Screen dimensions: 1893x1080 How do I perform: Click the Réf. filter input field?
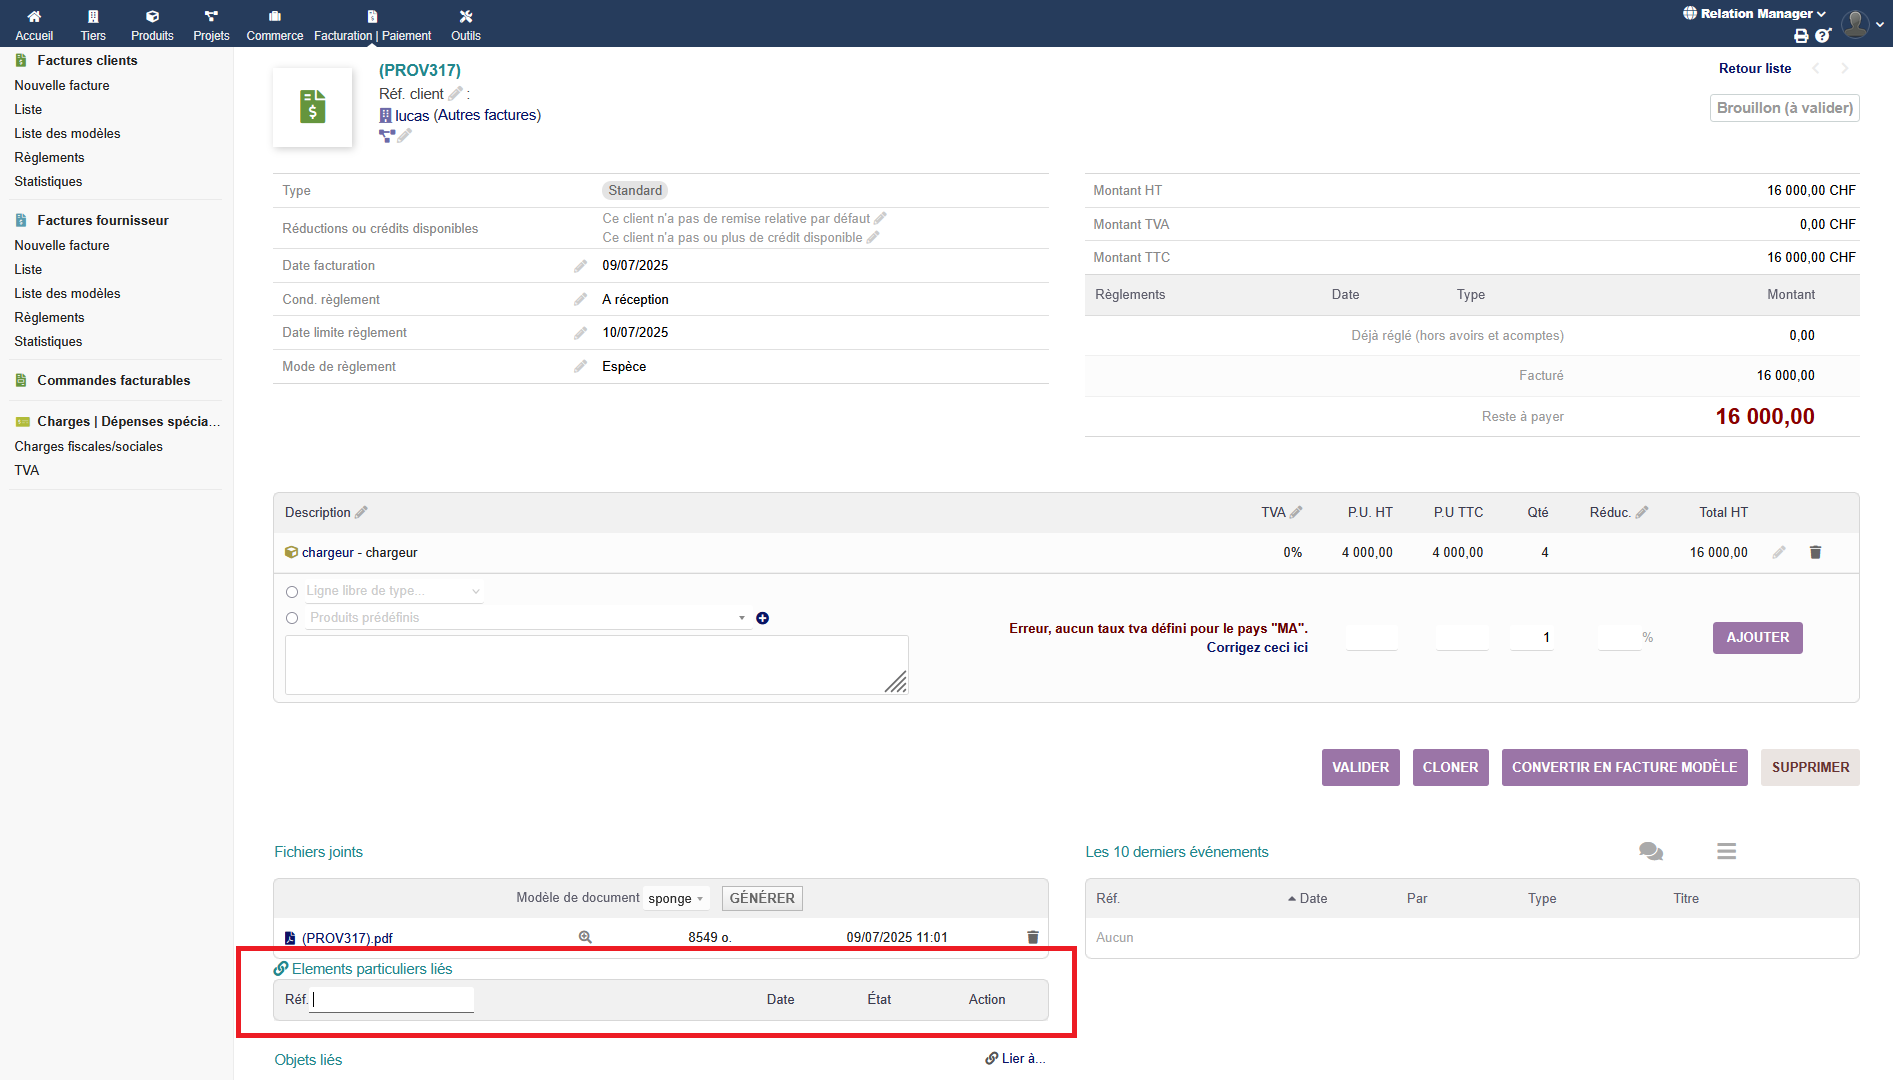click(x=392, y=999)
